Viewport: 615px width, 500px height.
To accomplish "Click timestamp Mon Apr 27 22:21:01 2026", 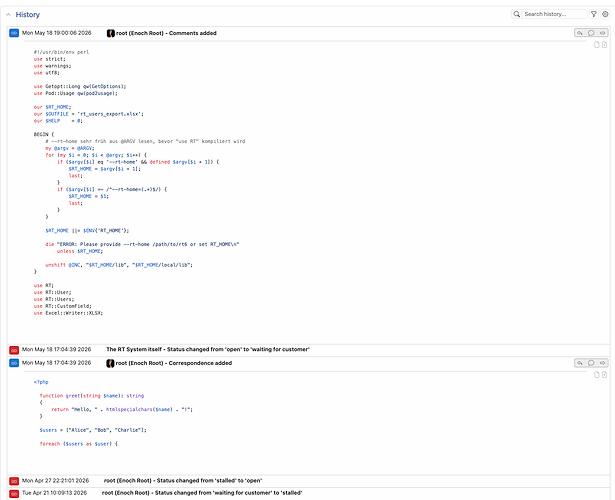I will coord(55,480).
